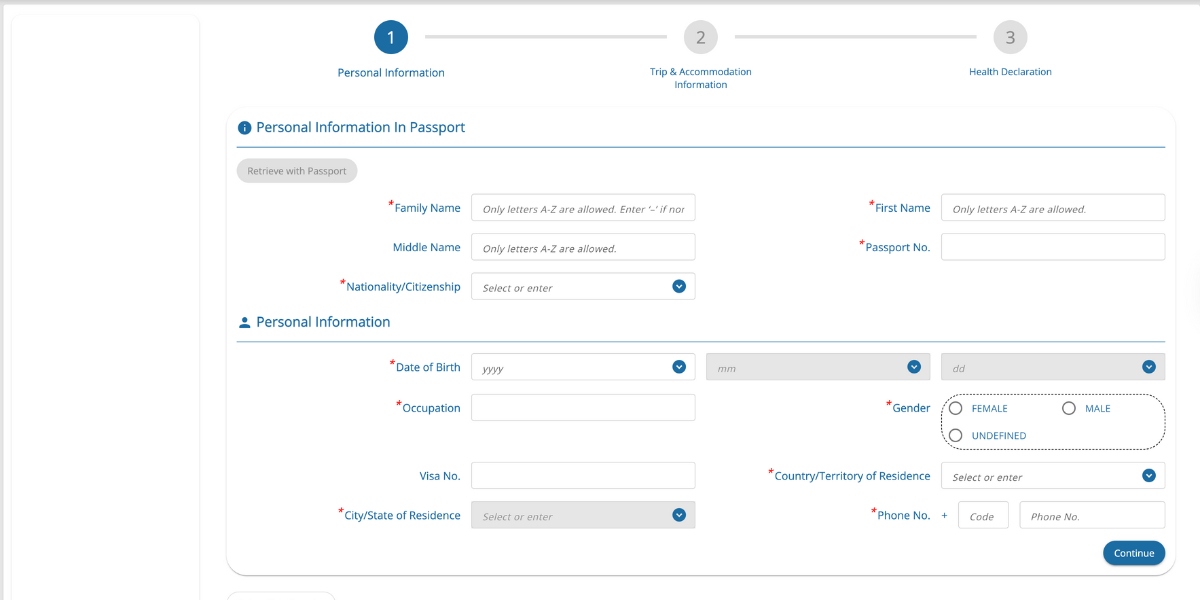Open the birth day (dd) dropdown
The image size is (1200, 600).
[1148, 367]
